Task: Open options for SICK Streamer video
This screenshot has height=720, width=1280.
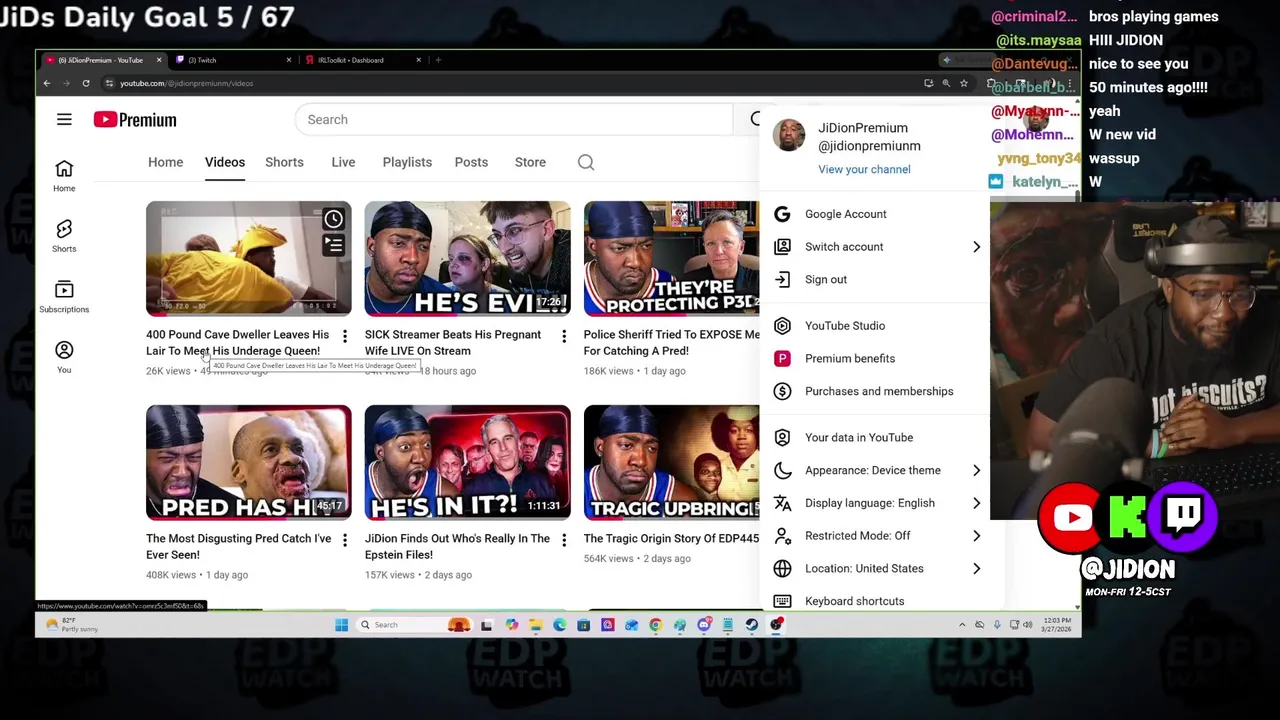Action: (x=564, y=336)
